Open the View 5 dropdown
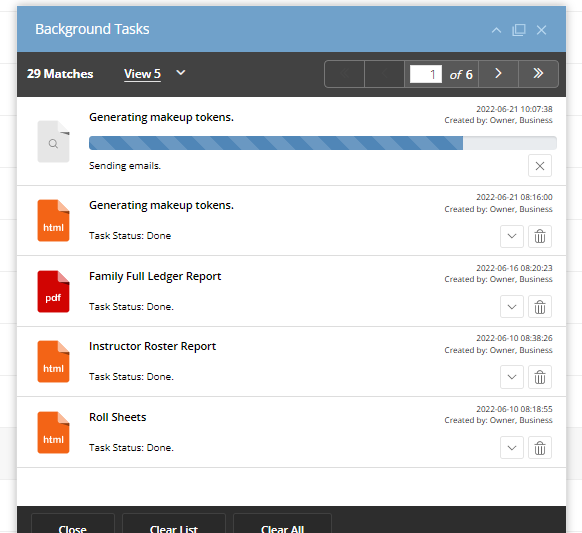582x533 pixels. click(x=154, y=73)
